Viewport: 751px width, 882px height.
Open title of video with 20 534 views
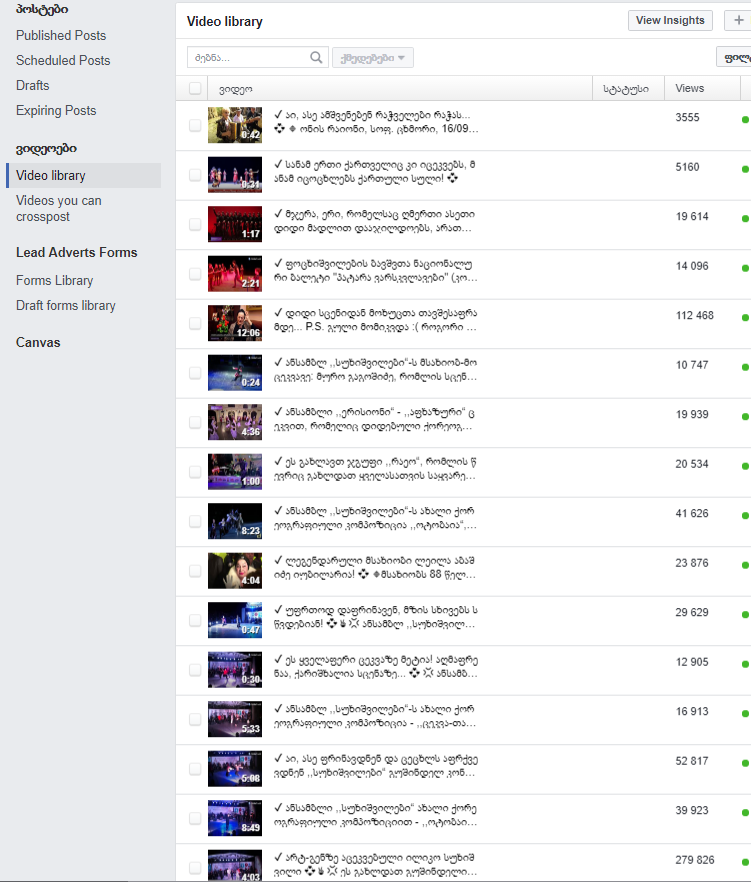(375, 469)
